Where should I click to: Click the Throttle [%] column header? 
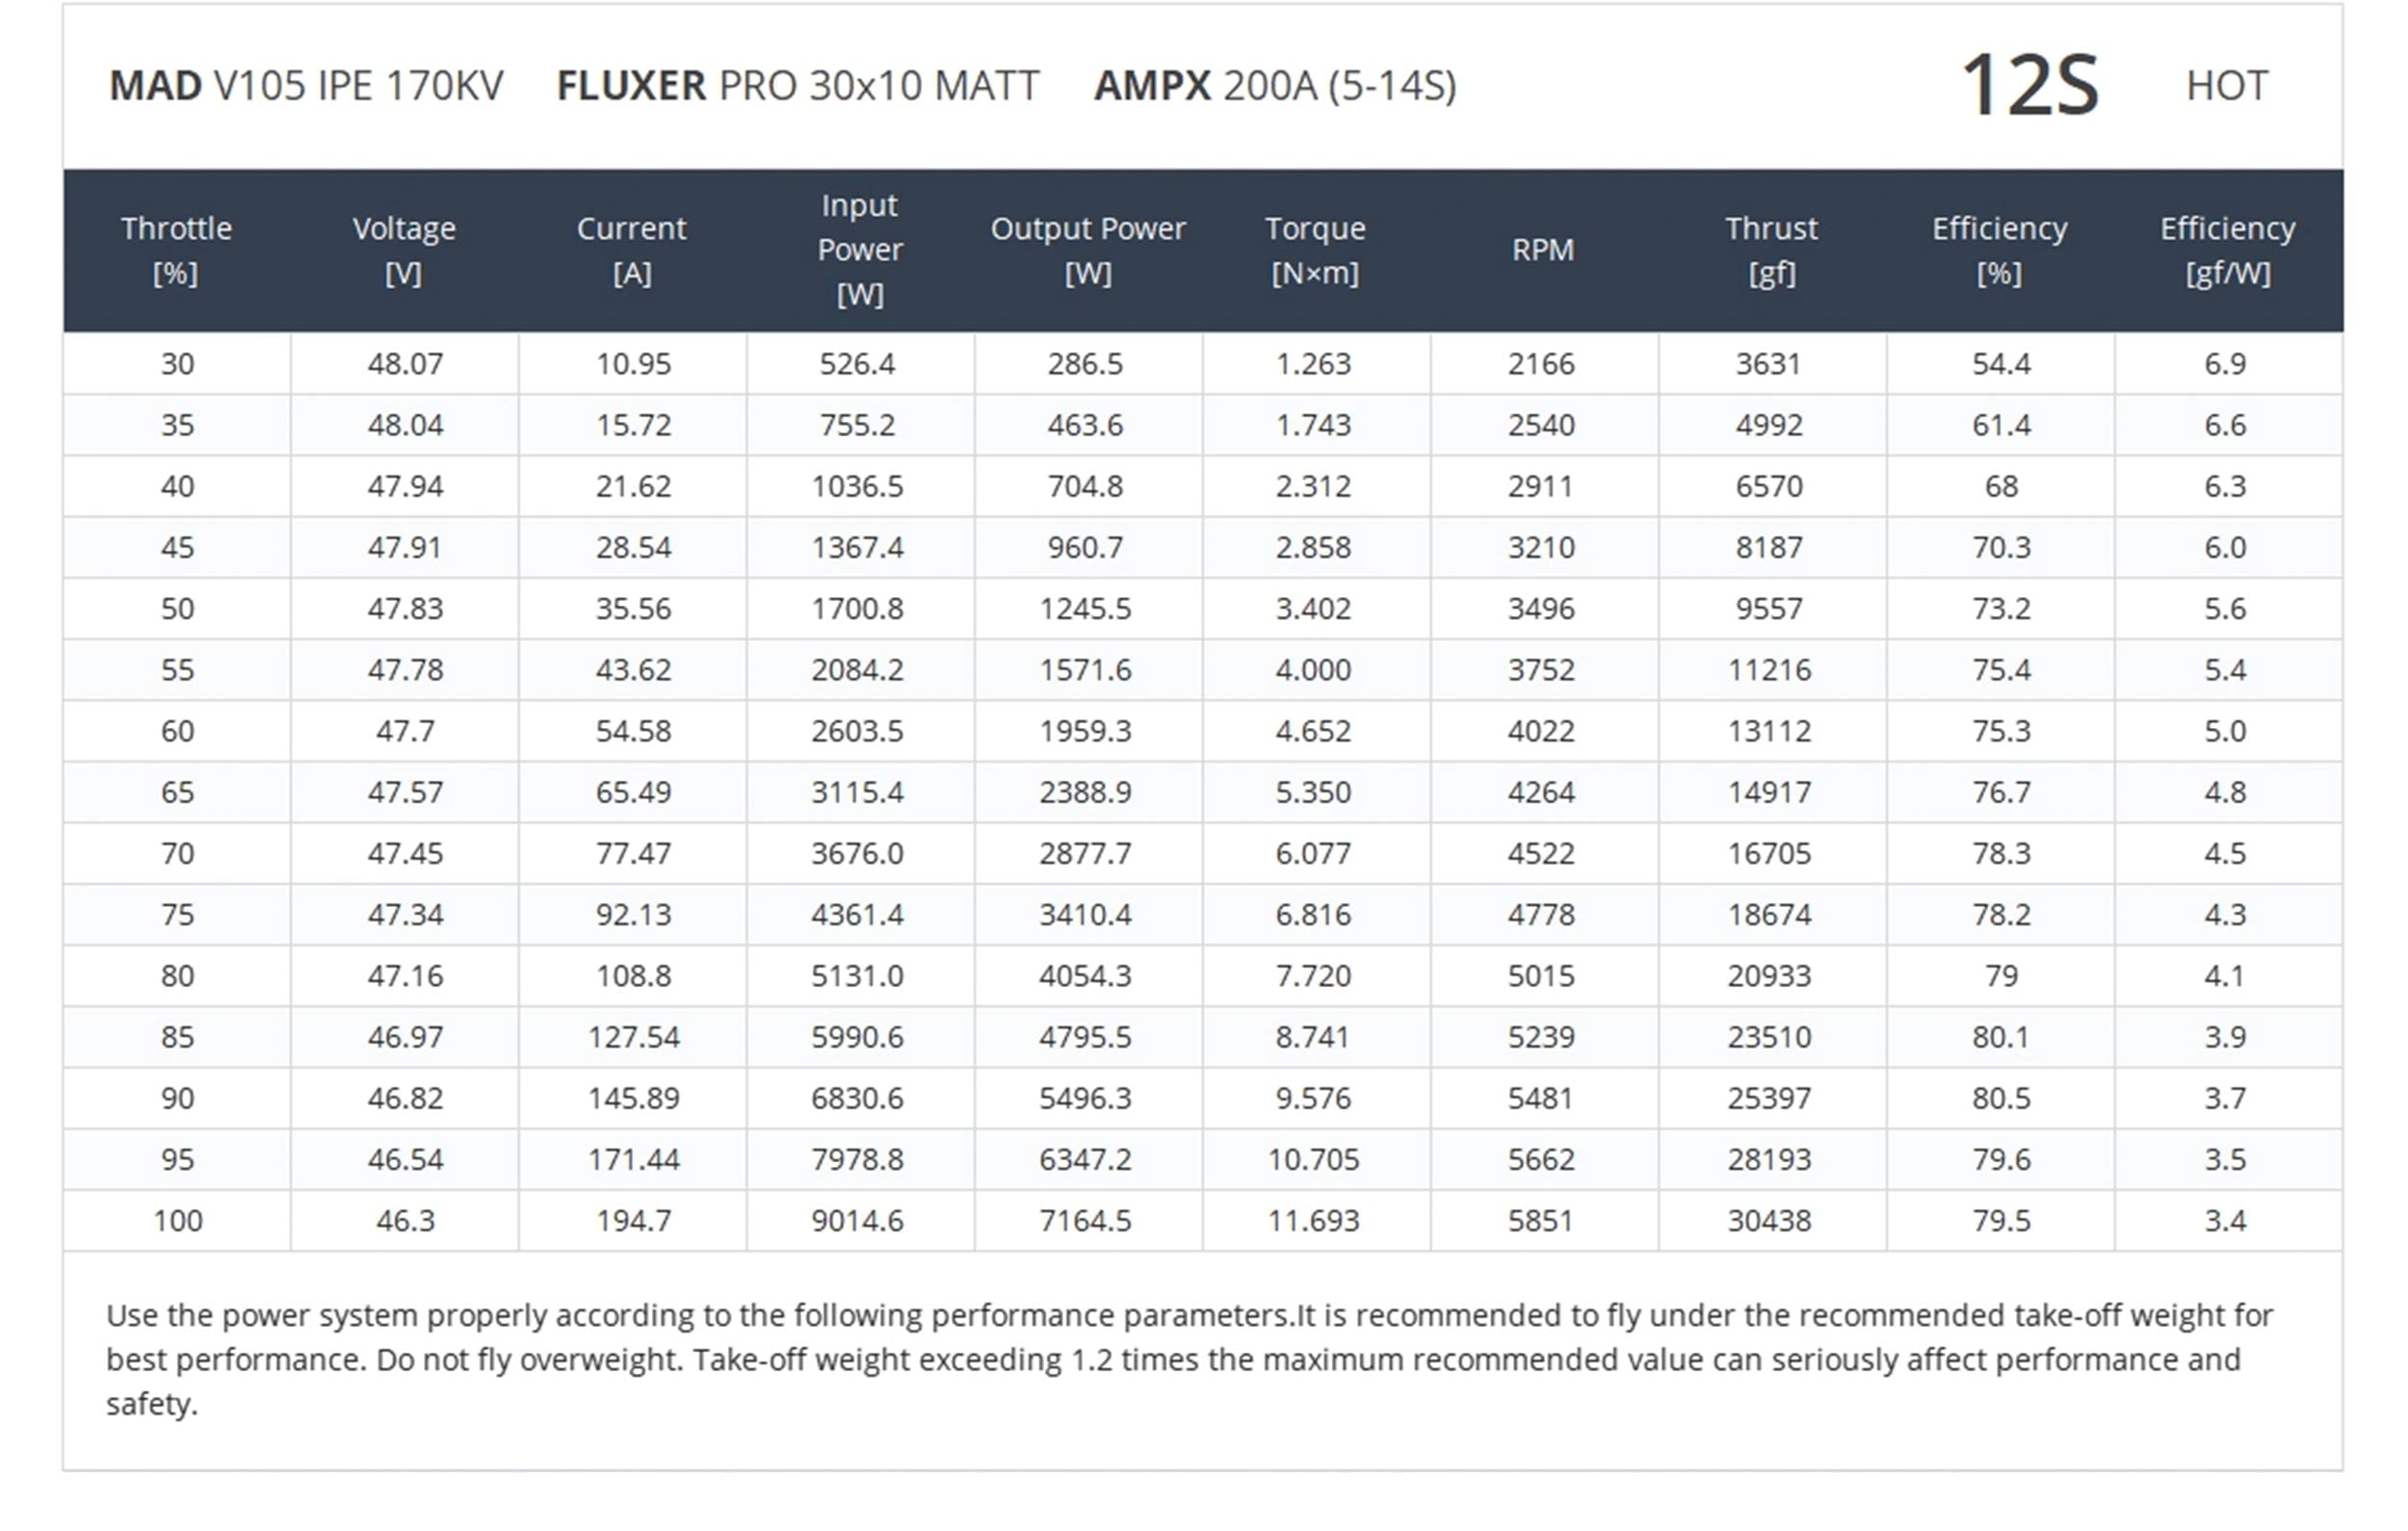(176, 250)
